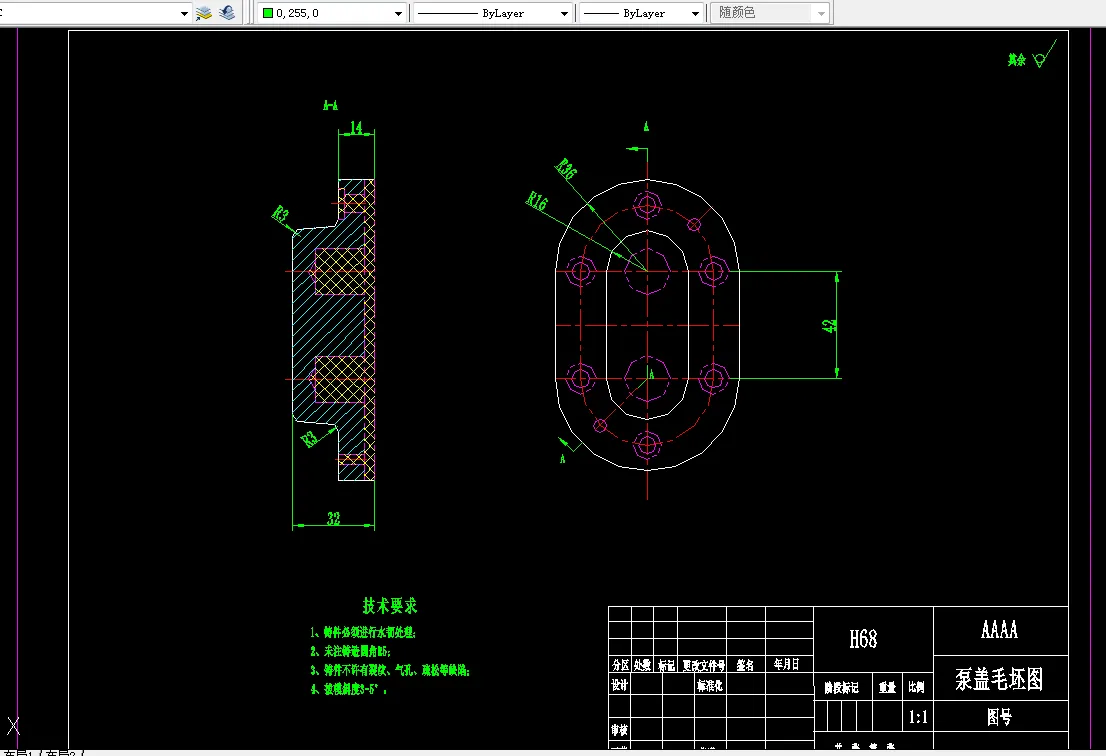Select the R36 radius dimension text
The image size is (1106, 756).
tap(566, 169)
